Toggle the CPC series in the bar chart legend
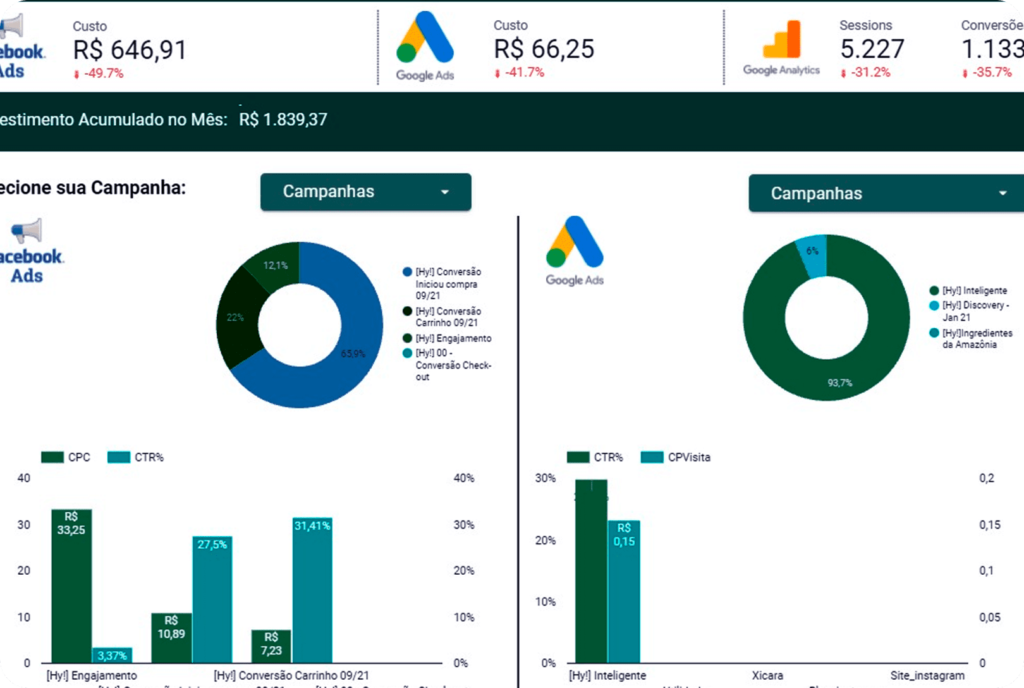This screenshot has width=1024, height=688. click(66, 457)
